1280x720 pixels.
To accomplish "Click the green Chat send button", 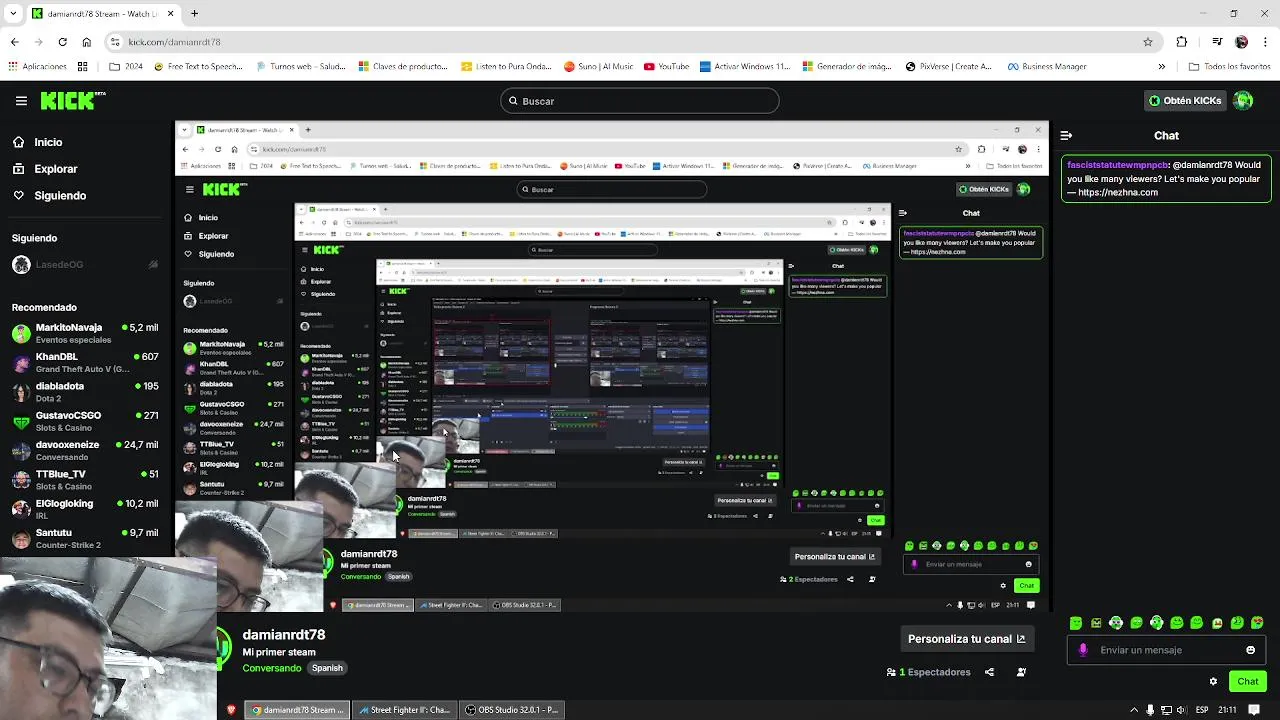I will coord(1248,681).
